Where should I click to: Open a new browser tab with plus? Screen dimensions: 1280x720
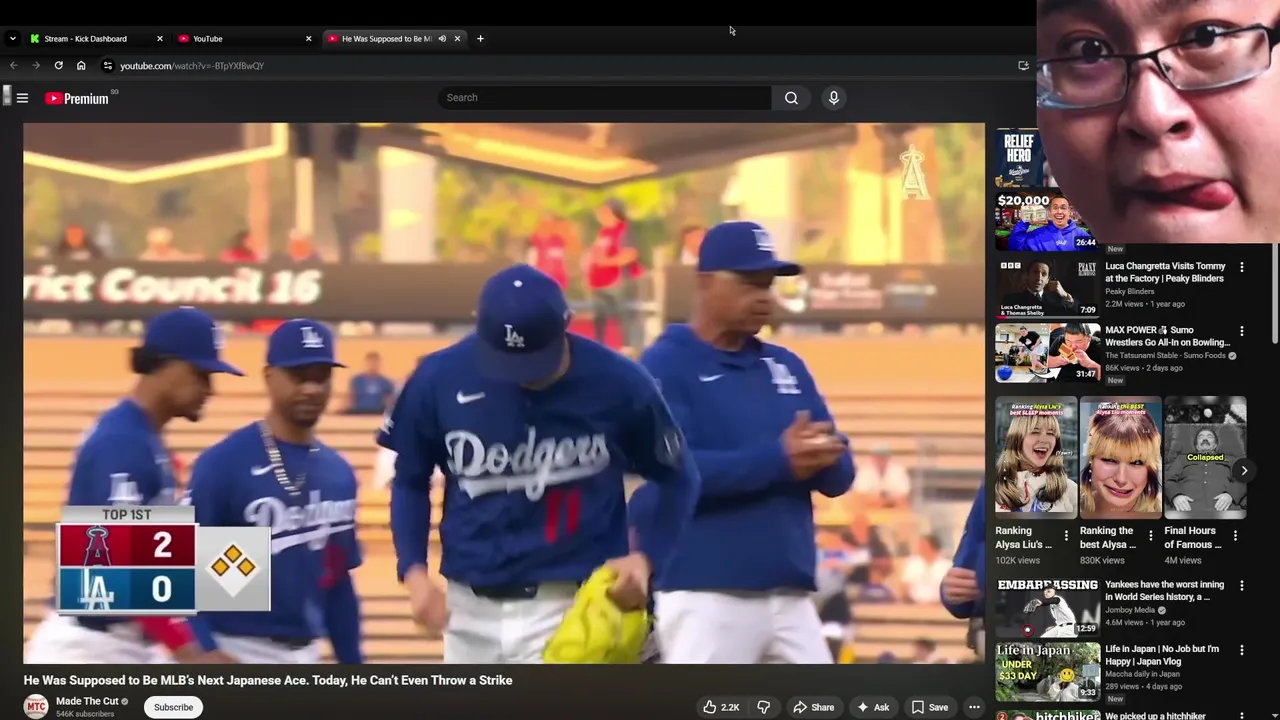coord(480,39)
